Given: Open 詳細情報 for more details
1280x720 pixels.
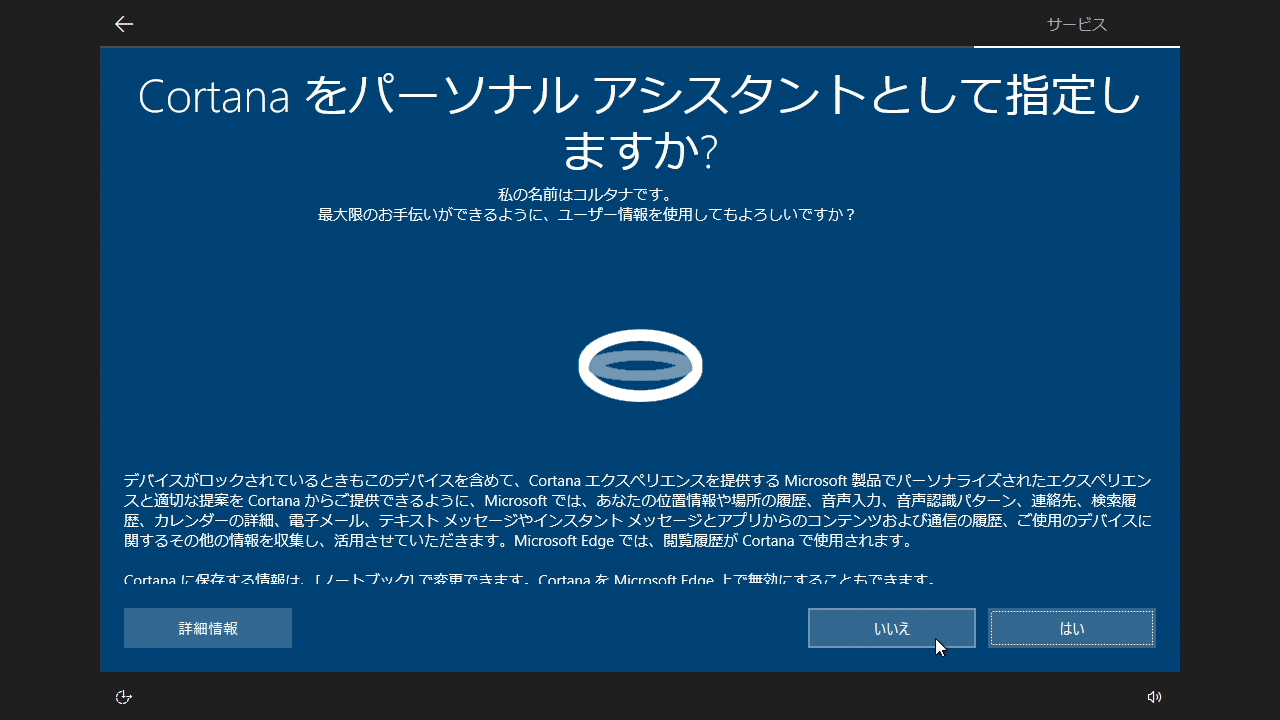Looking at the screenshot, I should (208, 628).
